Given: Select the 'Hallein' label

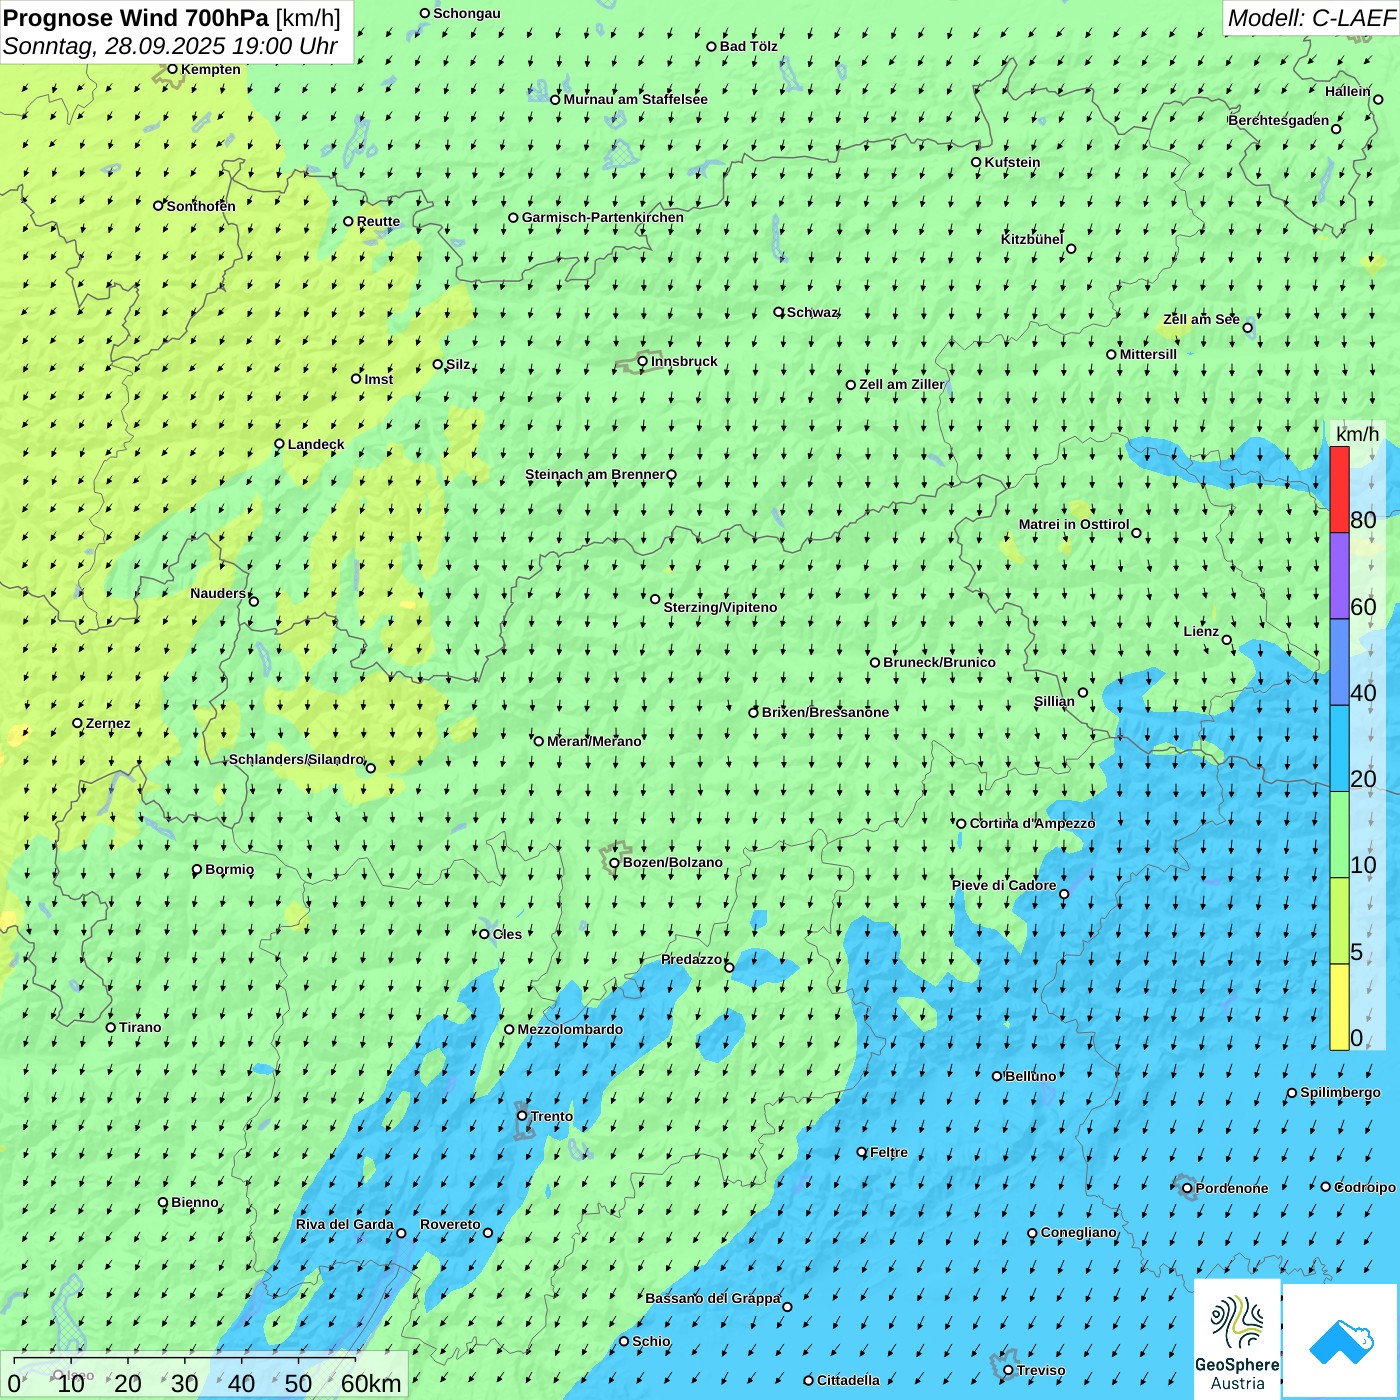Looking at the screenshot, I should pos(1348,91).
